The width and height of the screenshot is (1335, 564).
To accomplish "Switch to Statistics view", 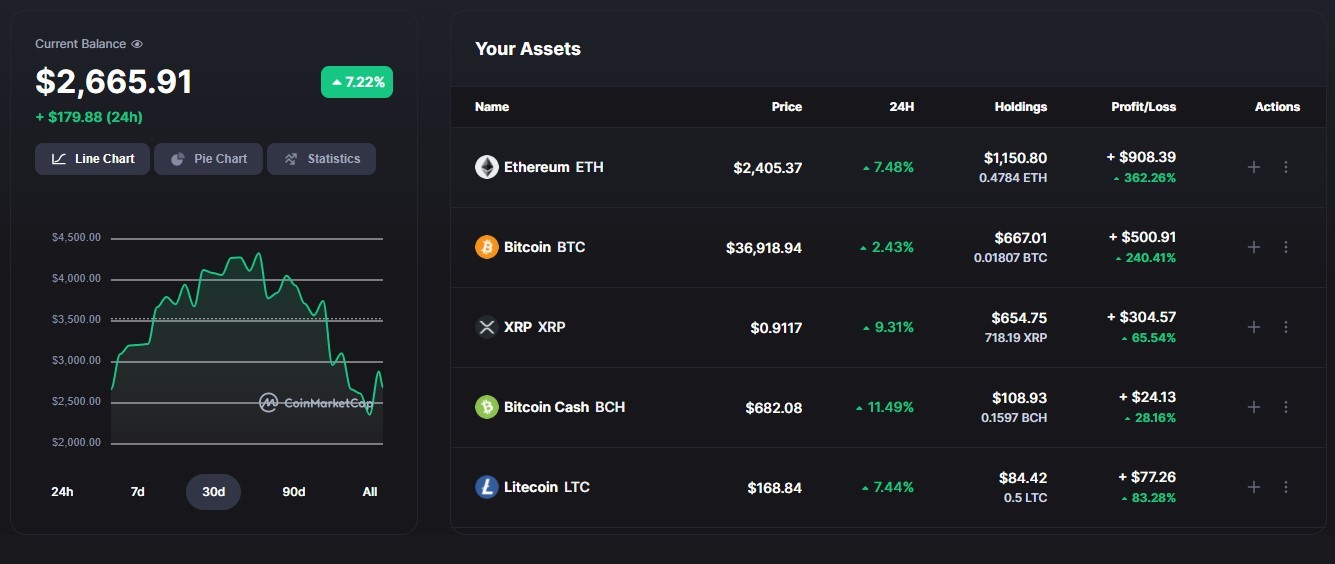I will coord(321,159).
